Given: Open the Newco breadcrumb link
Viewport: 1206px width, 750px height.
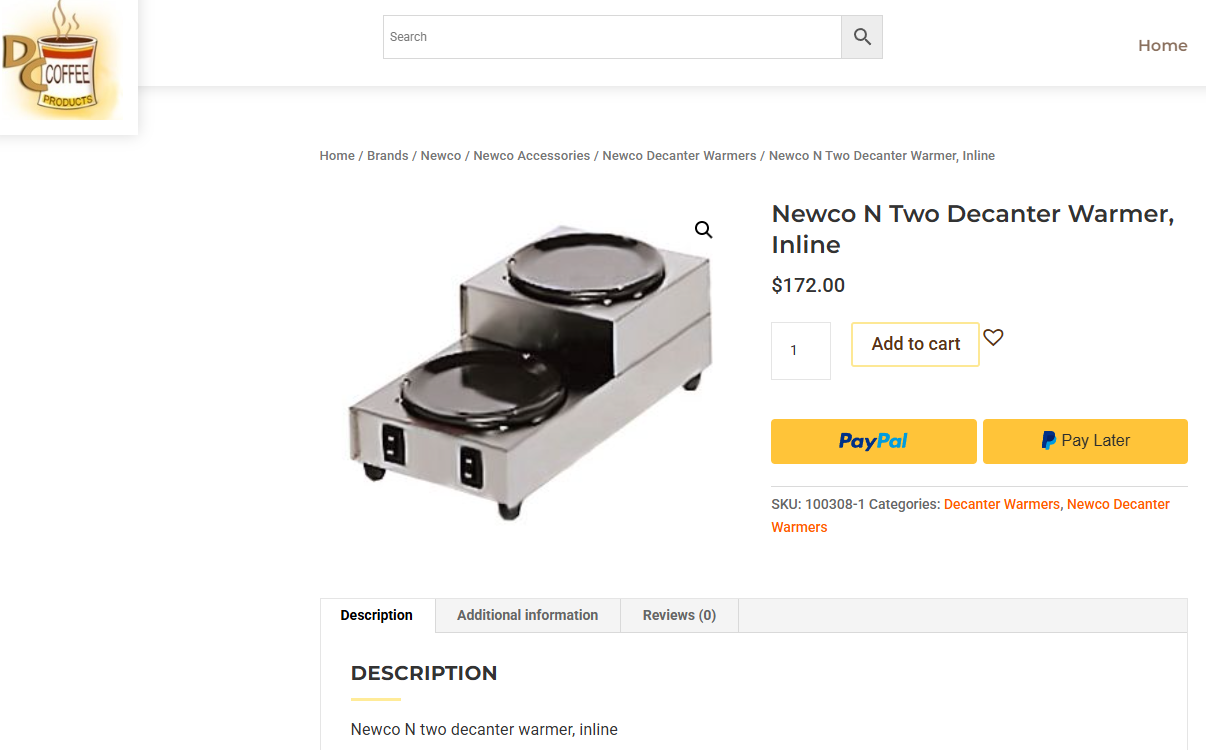Looking at the screenshot, I should click(x=441, y=156).
